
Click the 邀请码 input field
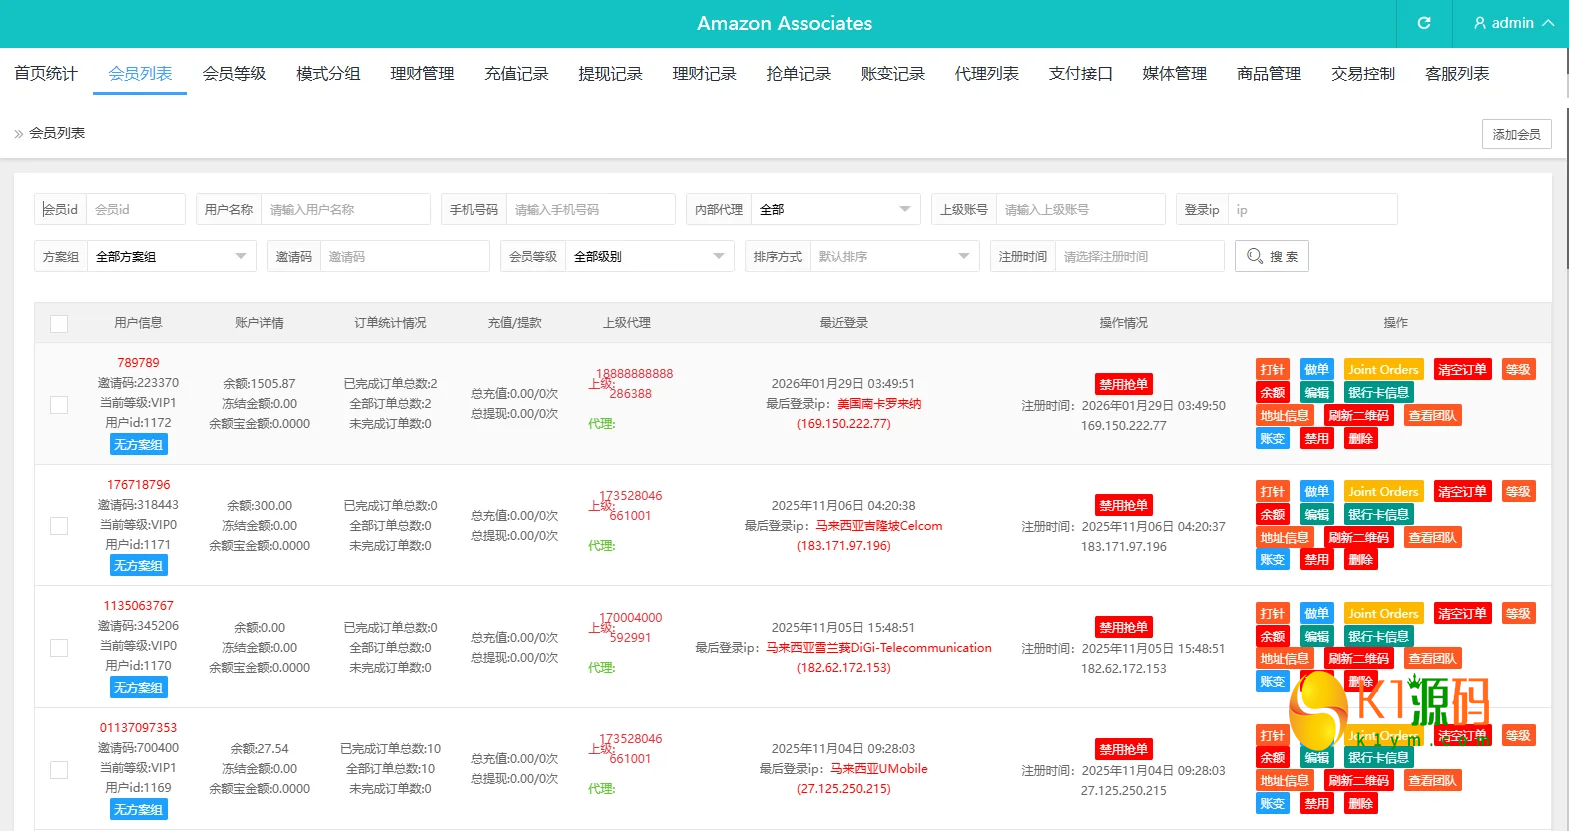[x=405, y=256]
